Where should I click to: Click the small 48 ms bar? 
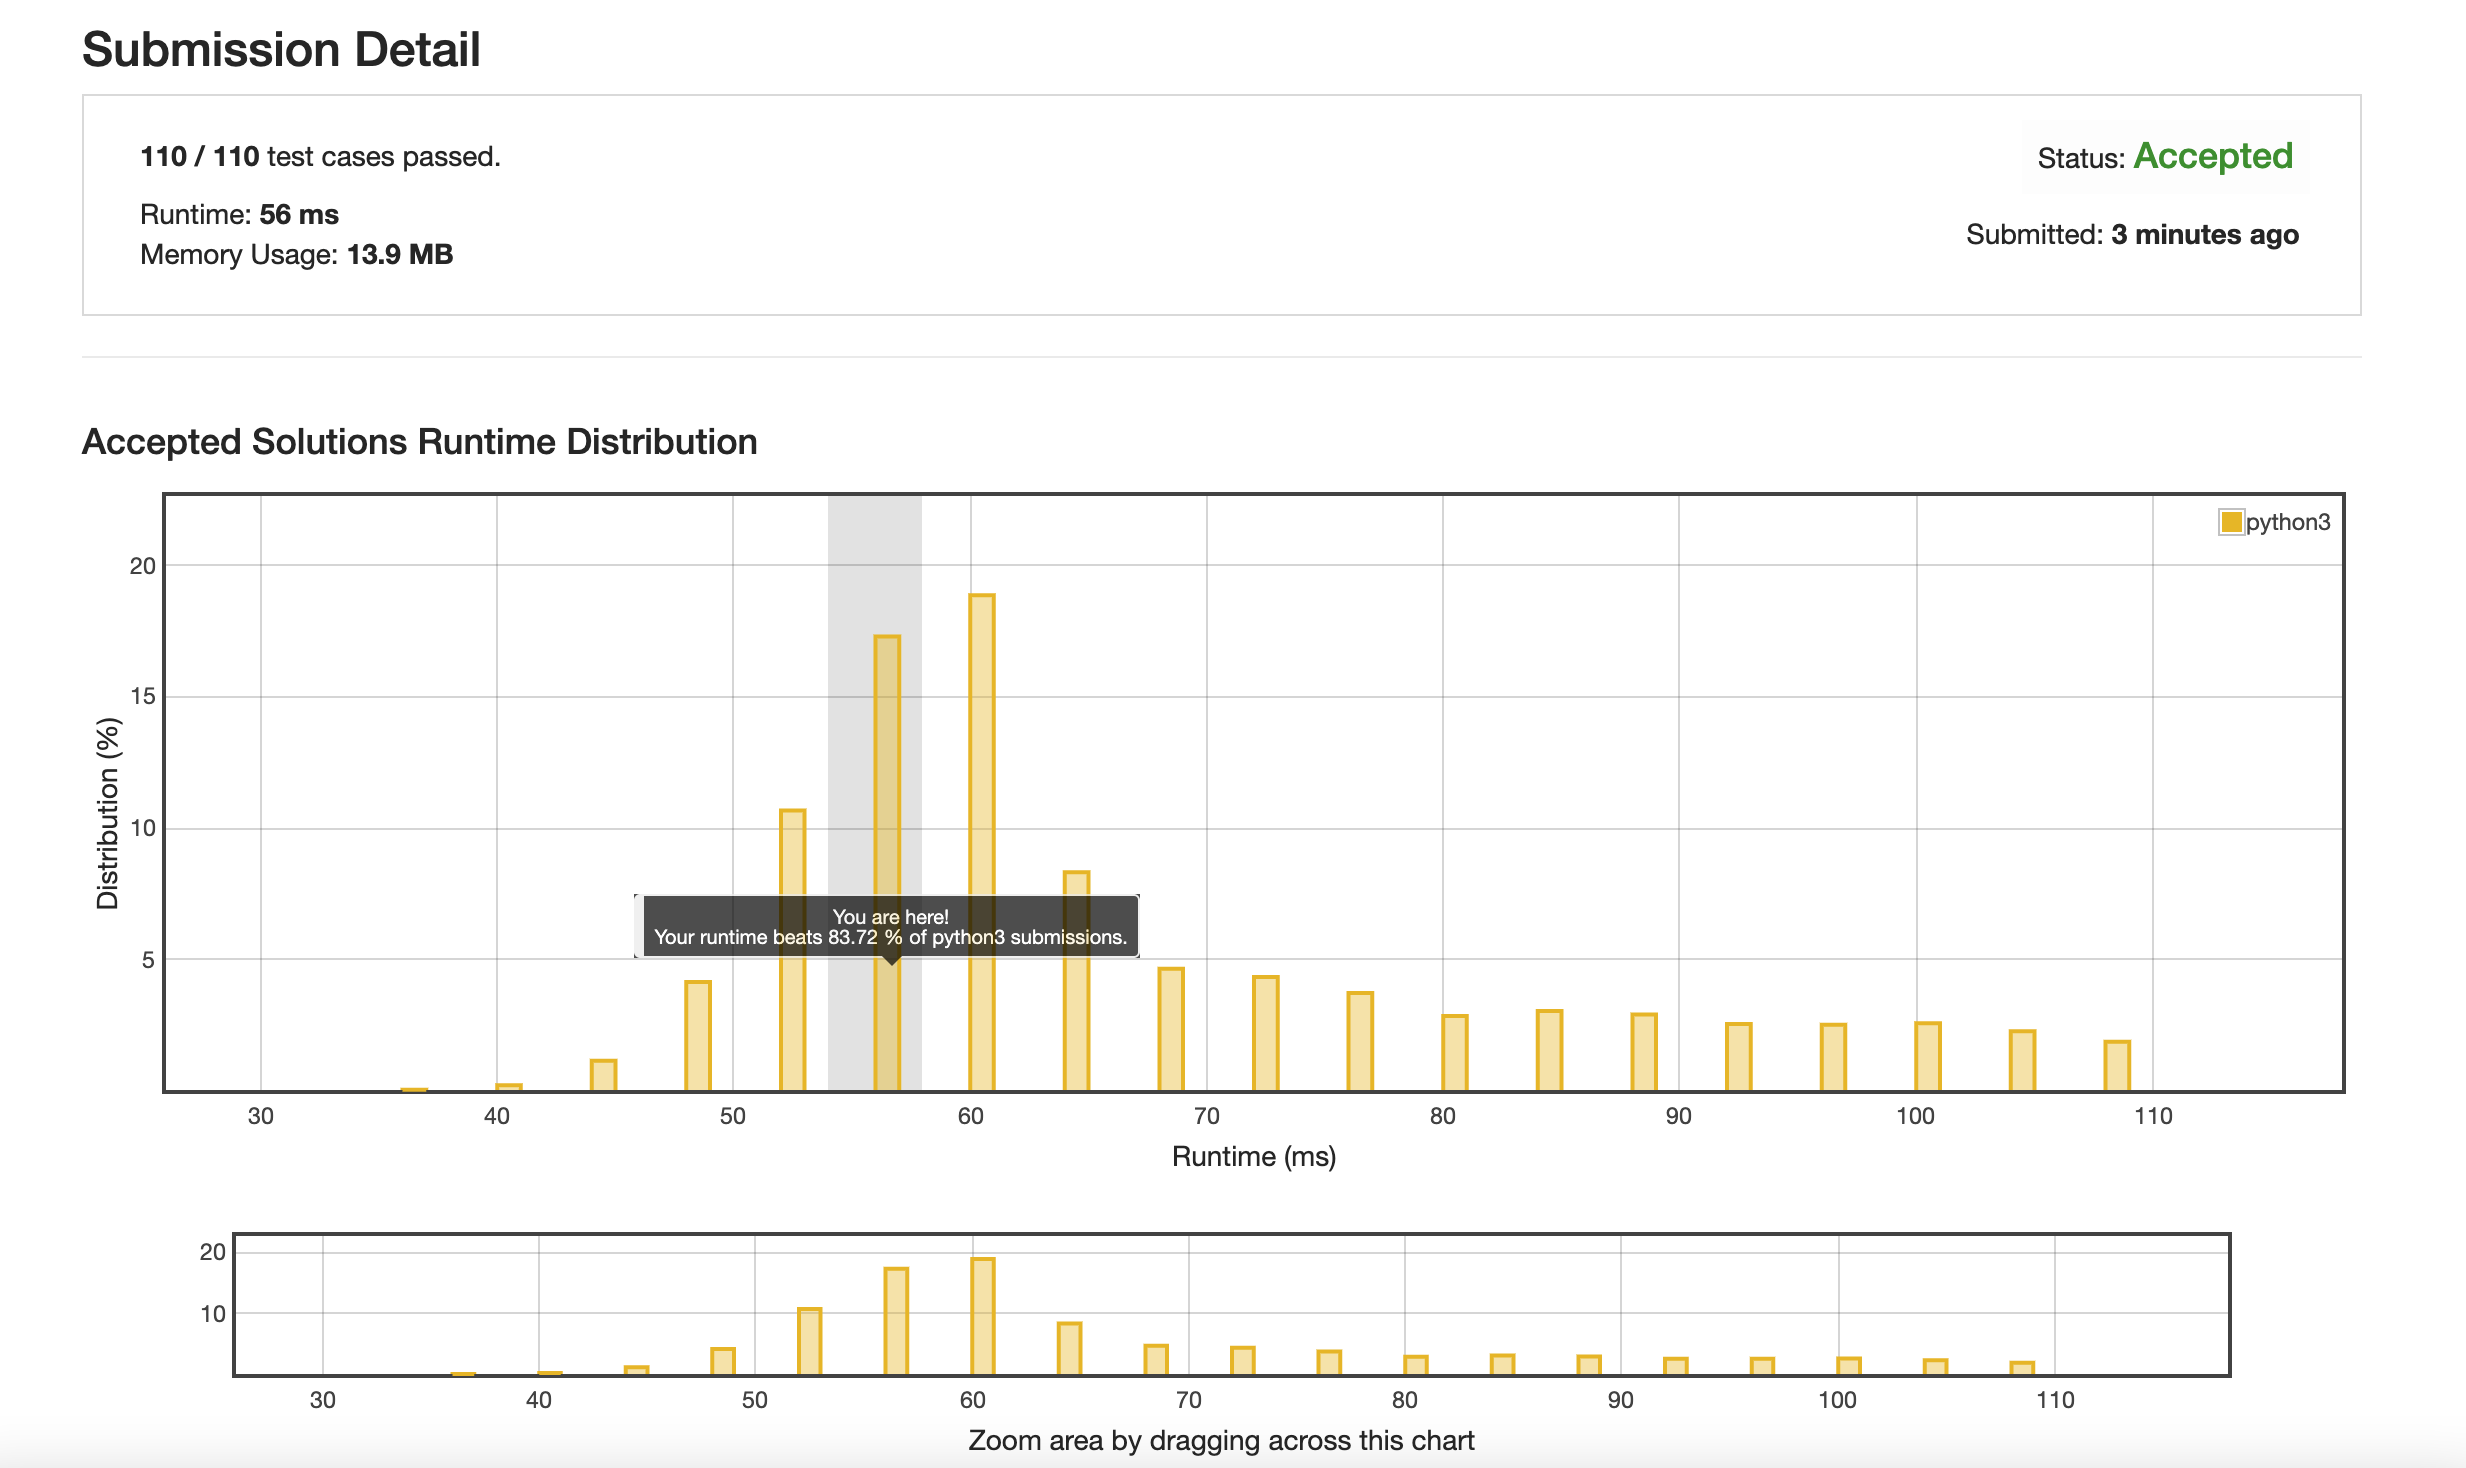(x=698, y=1035)
